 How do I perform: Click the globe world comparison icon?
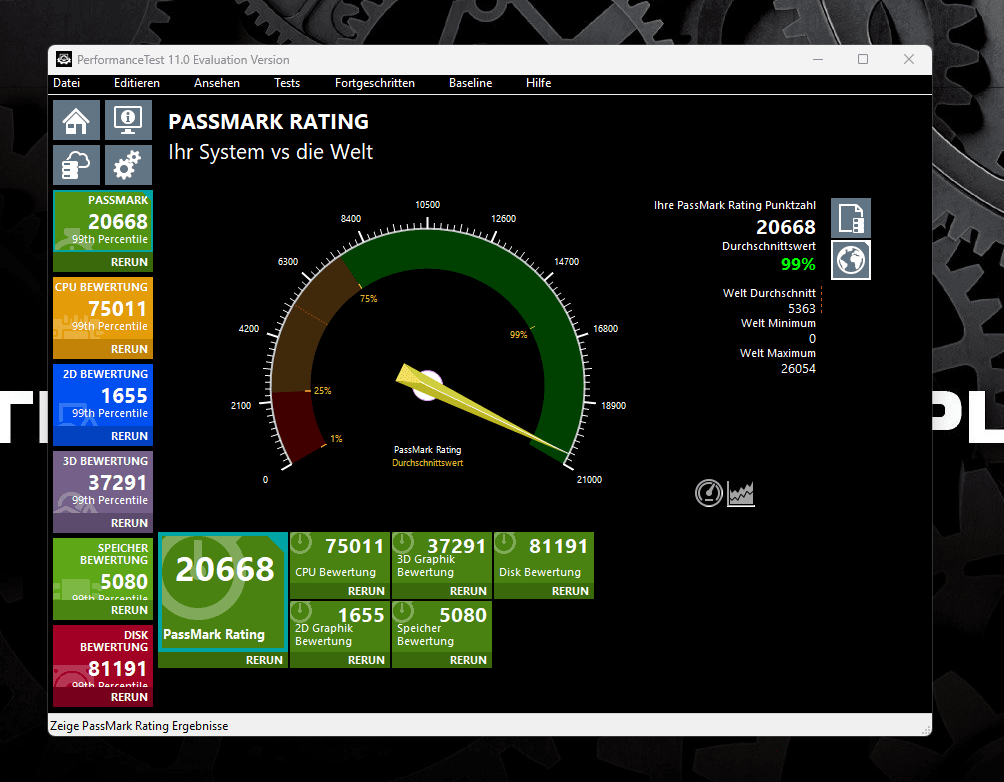[x=851, y=260]
